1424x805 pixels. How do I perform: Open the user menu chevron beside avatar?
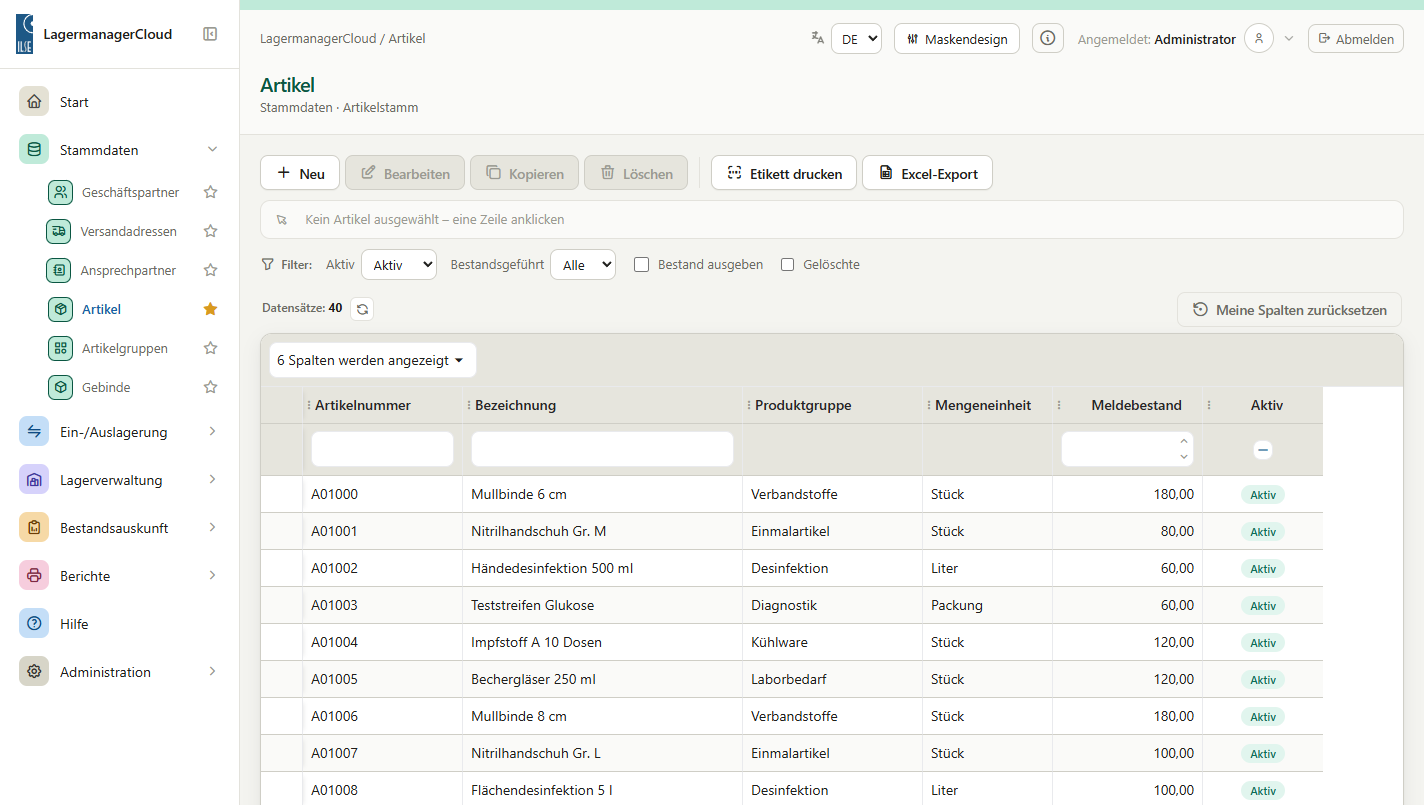1289,38
